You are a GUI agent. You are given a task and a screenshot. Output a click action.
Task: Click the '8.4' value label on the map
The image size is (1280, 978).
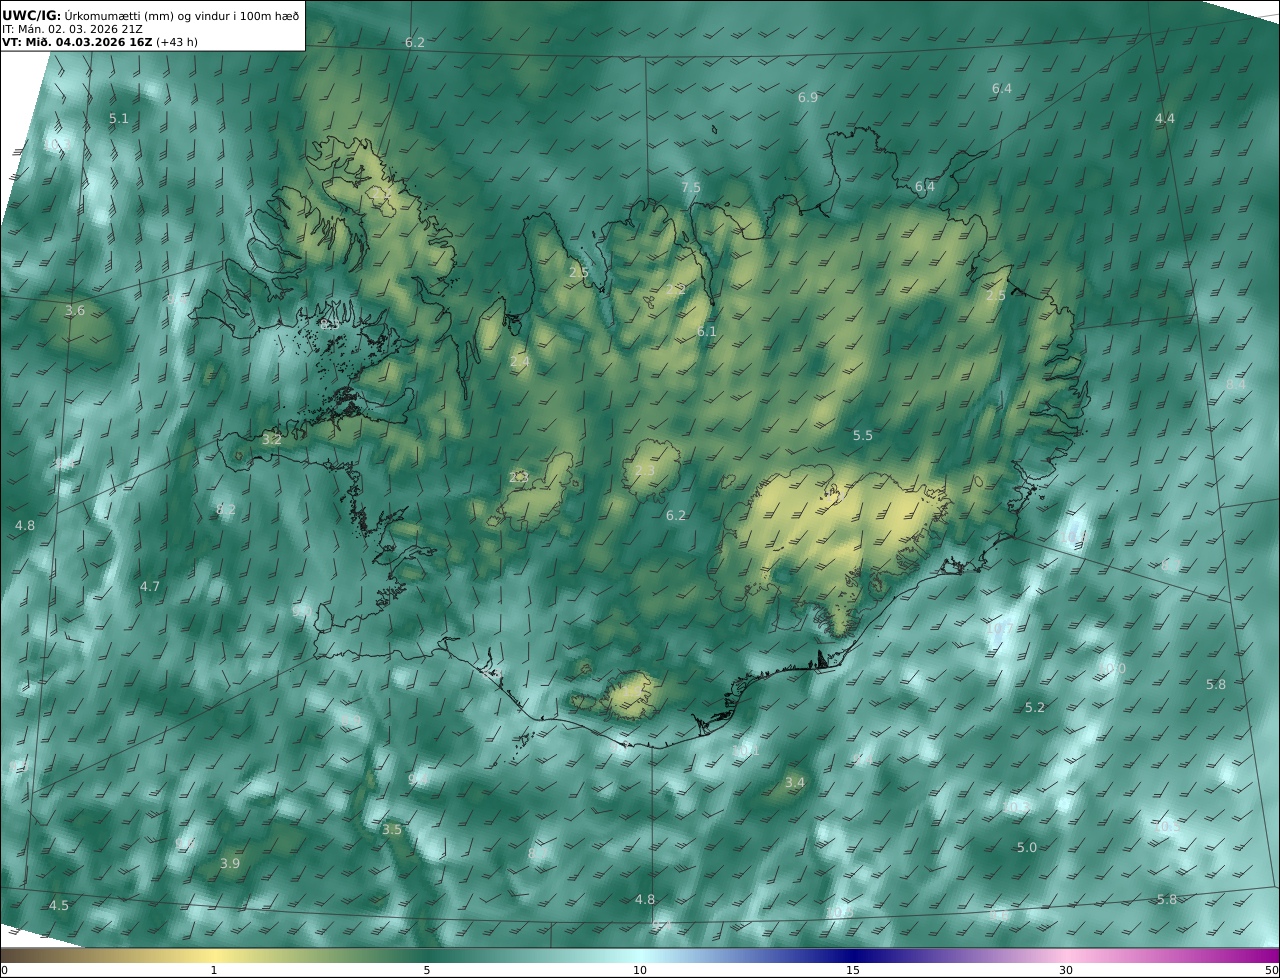(1236, 383)
